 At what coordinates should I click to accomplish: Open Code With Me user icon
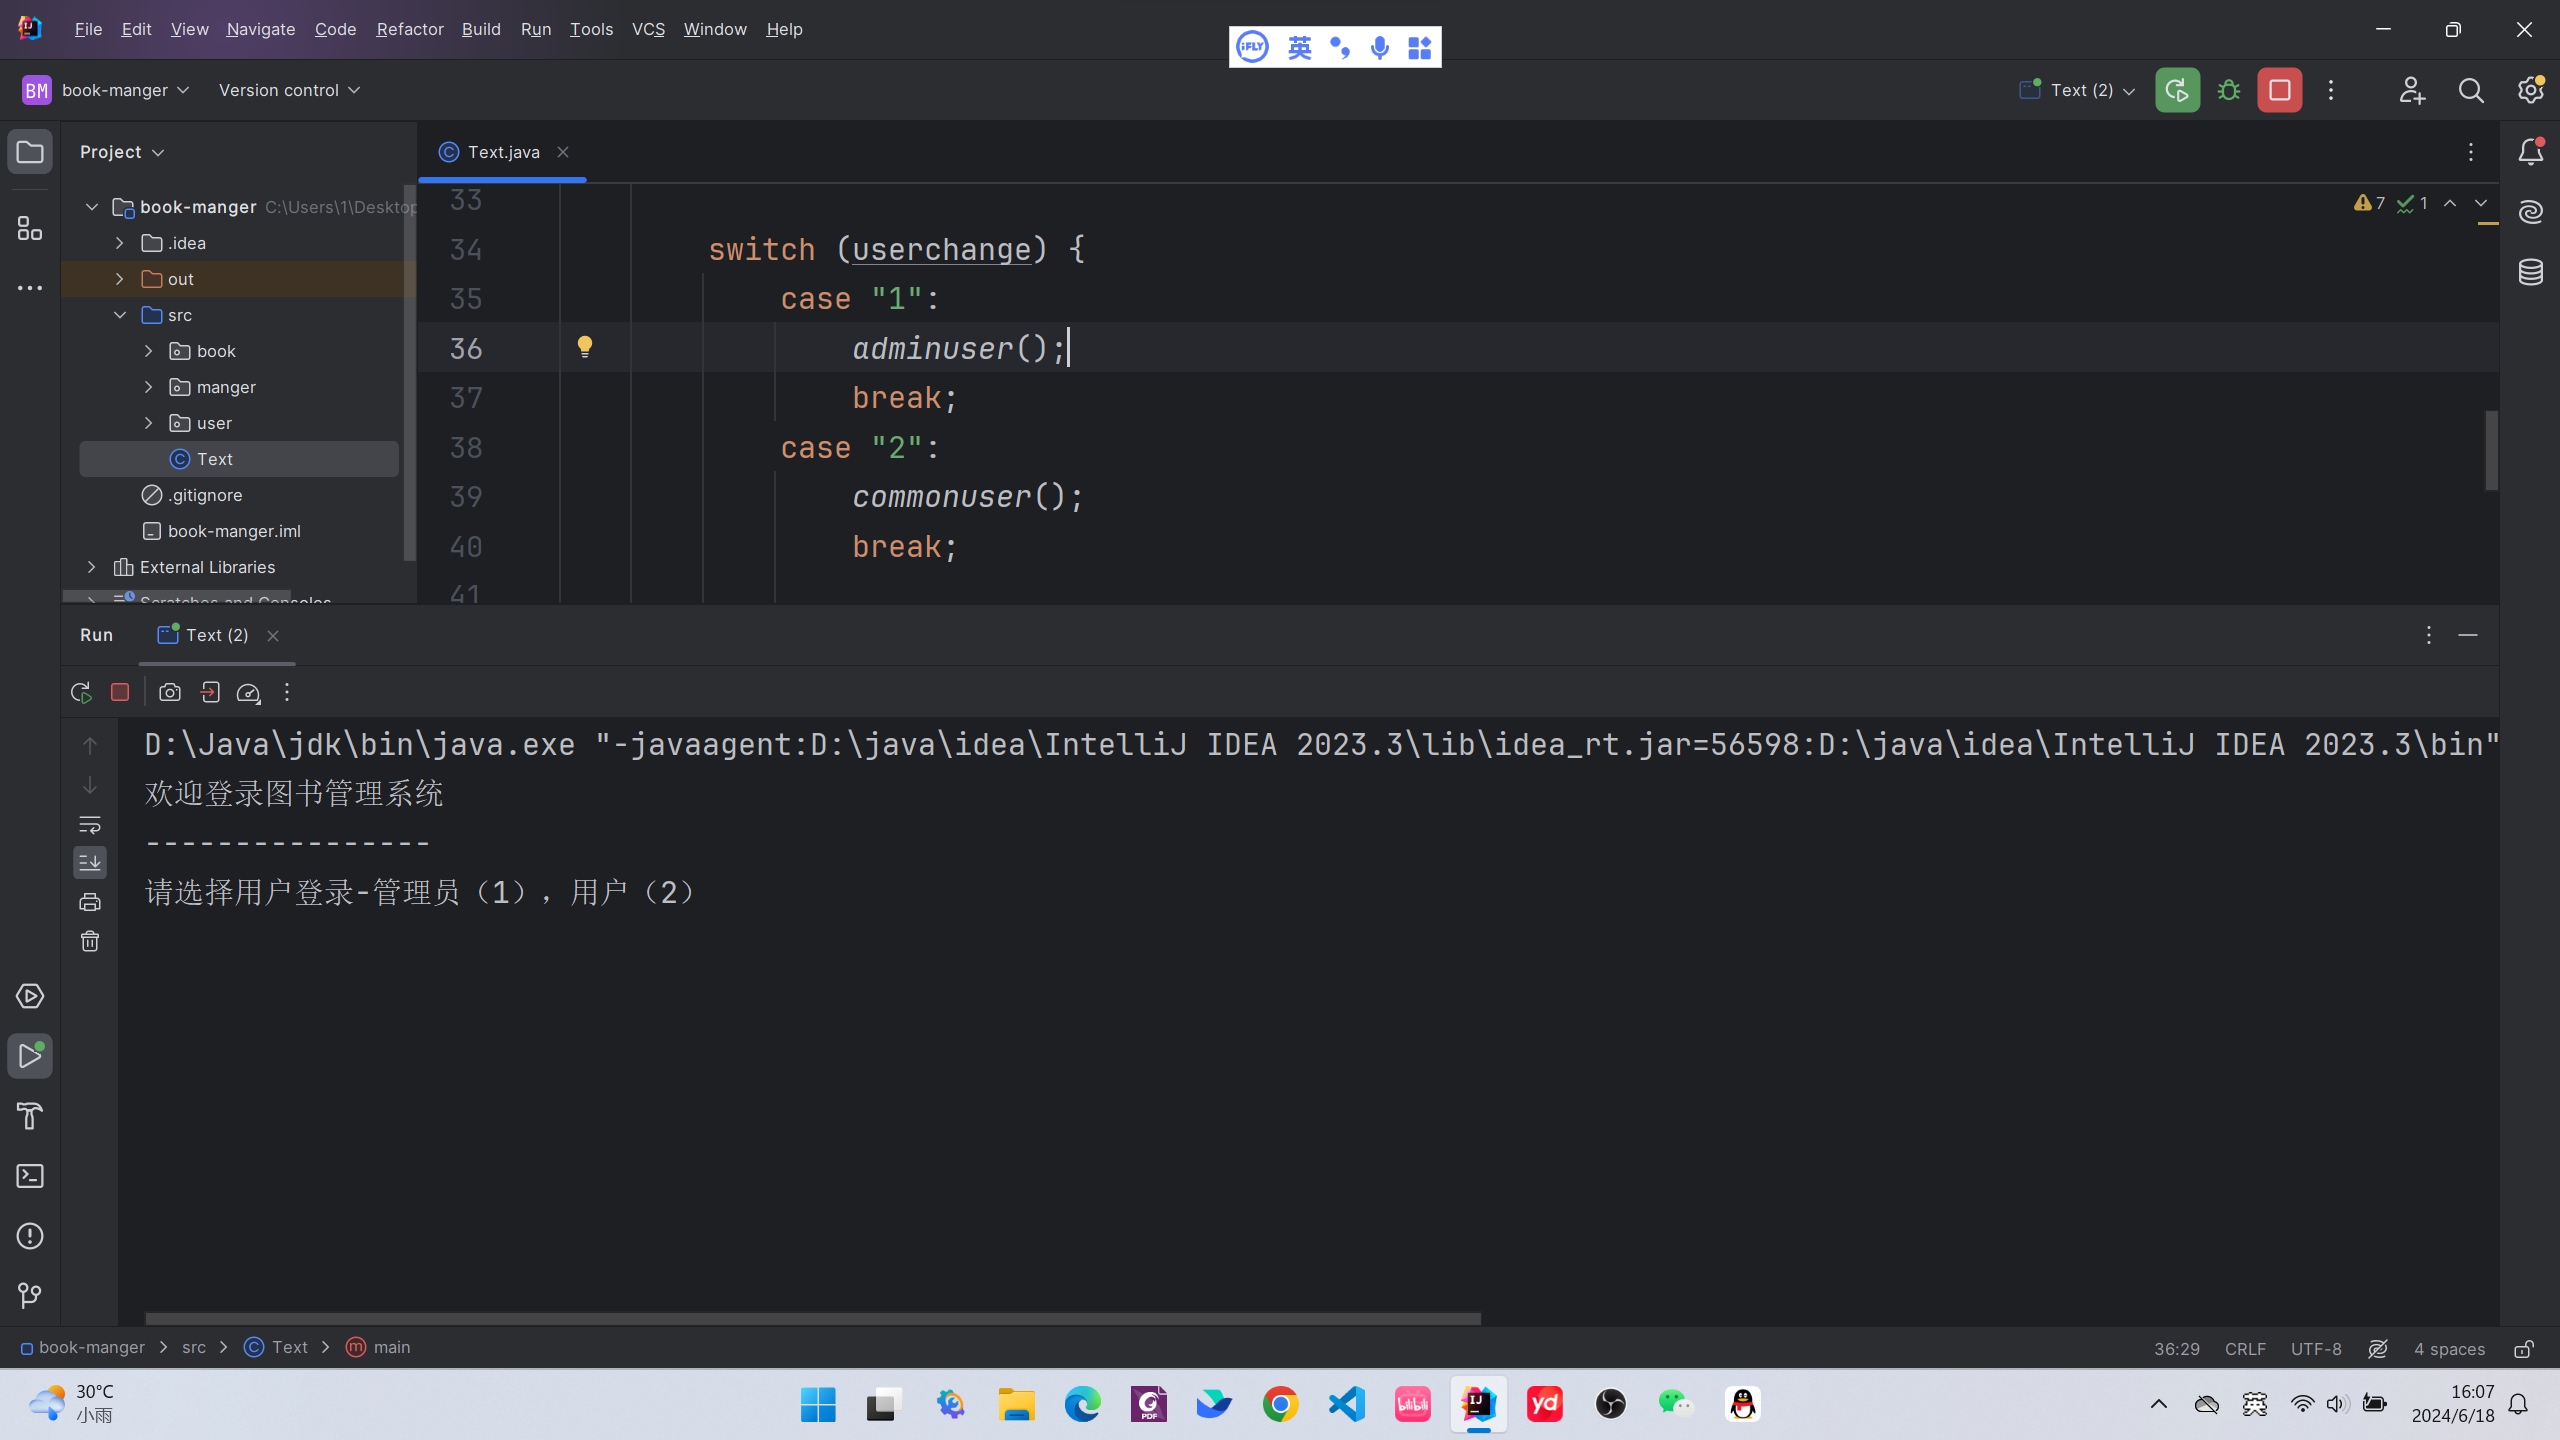[2411, 90]
